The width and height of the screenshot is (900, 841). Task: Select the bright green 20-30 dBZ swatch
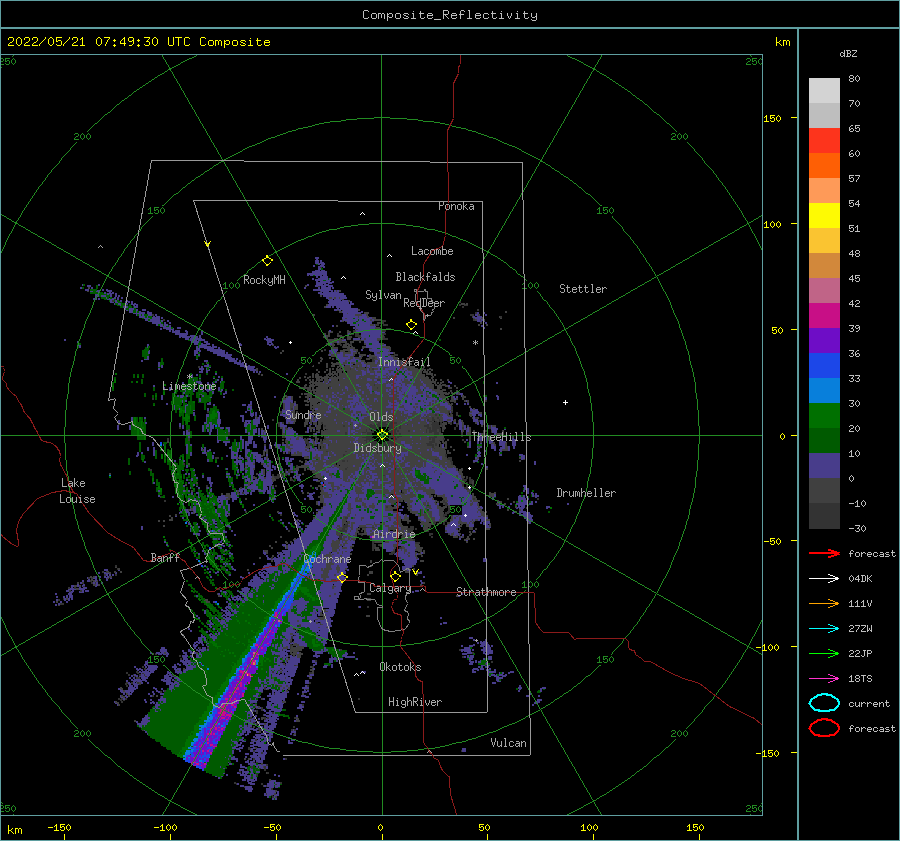pos(824,416)
